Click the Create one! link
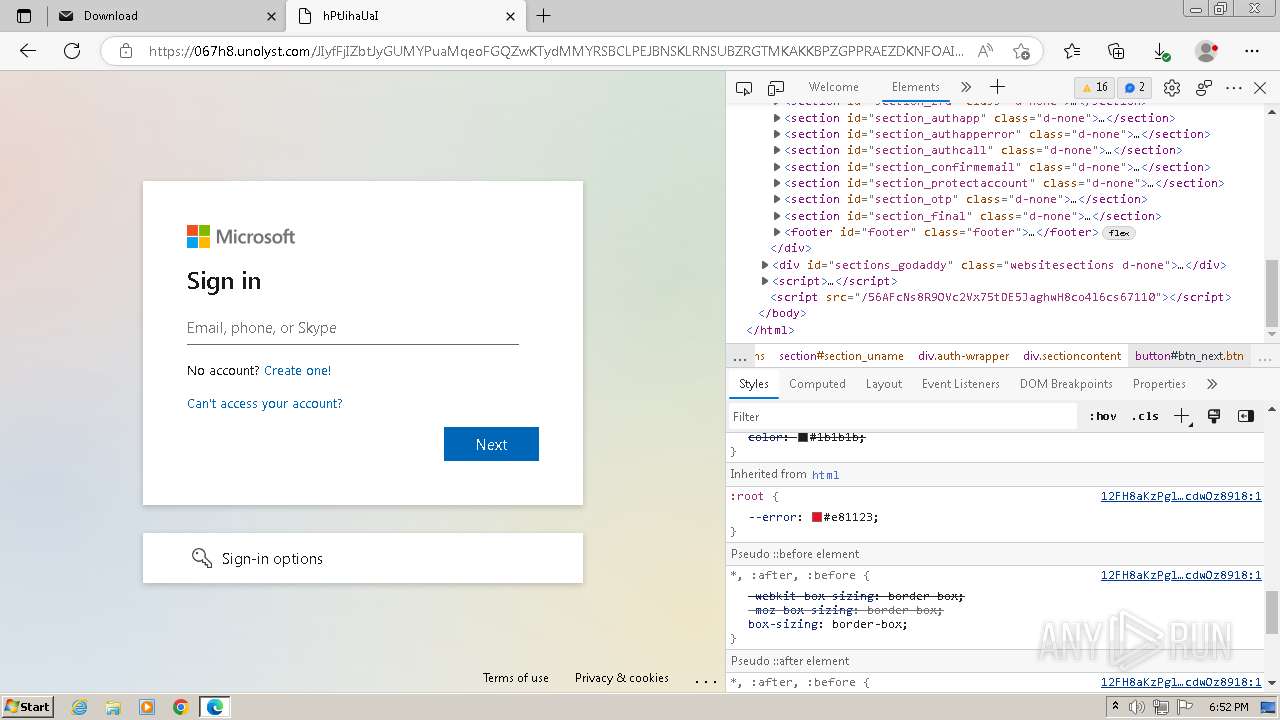Viewport: 1280px width, 720px height. coord(297,370)
